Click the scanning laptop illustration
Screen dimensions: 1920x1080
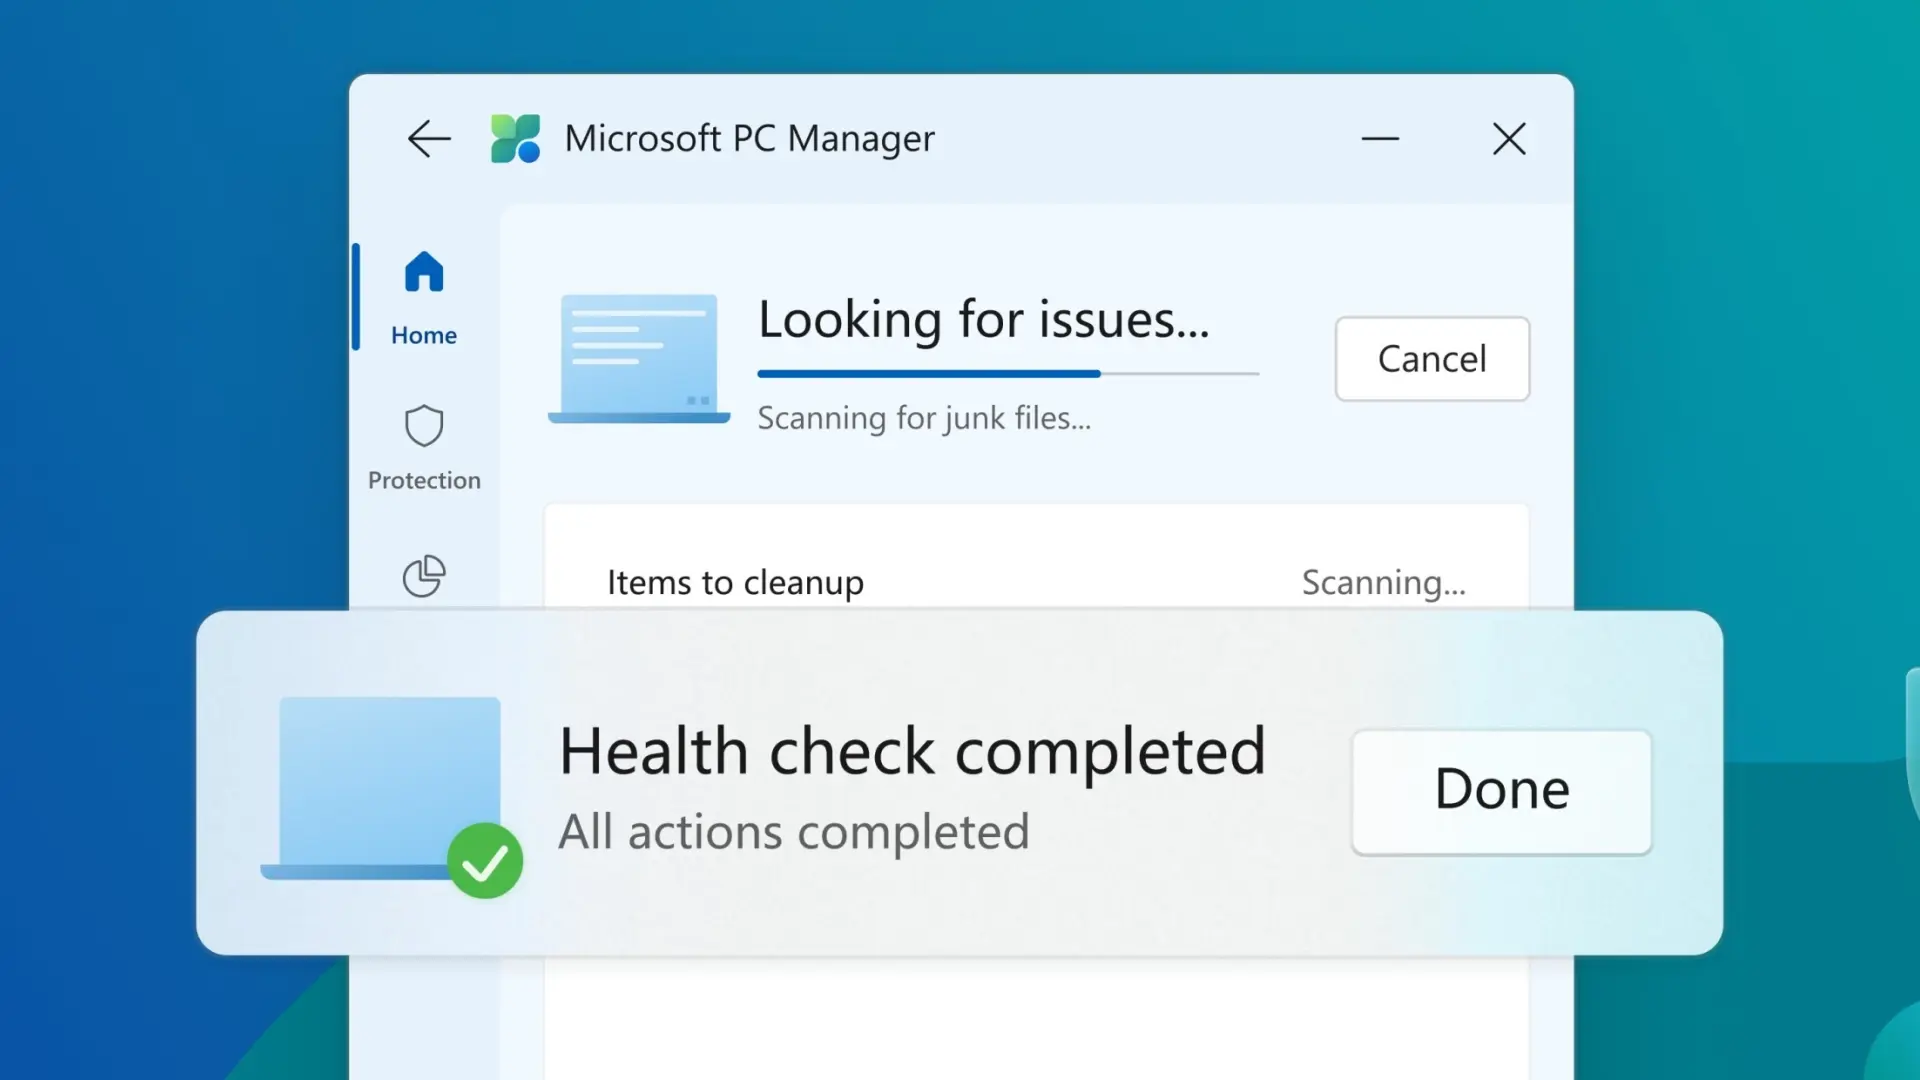tap(639, 358)
